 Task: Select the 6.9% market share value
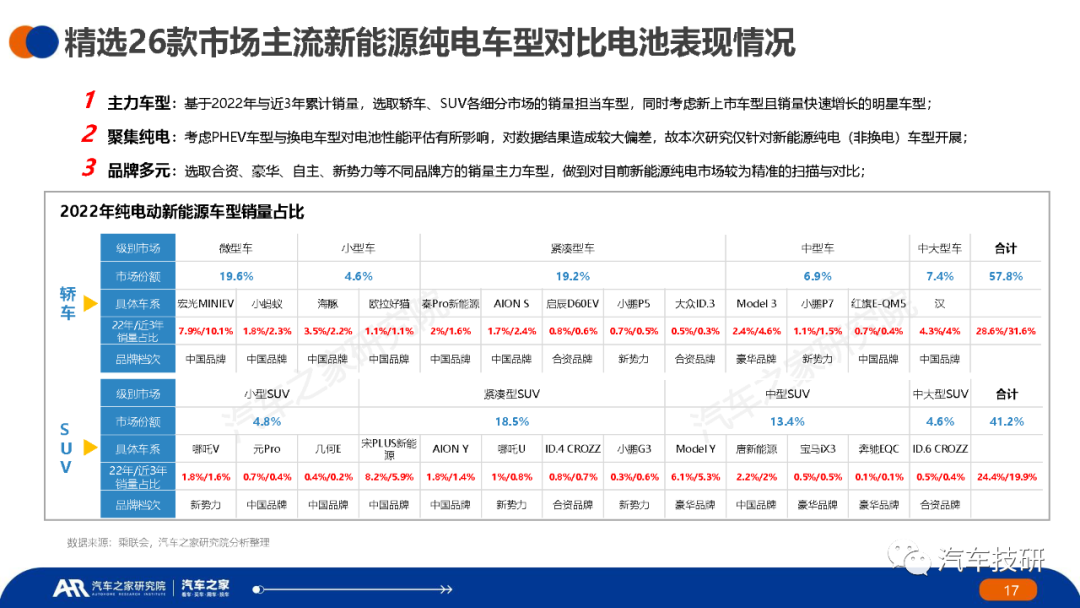[x=818, y=276]
